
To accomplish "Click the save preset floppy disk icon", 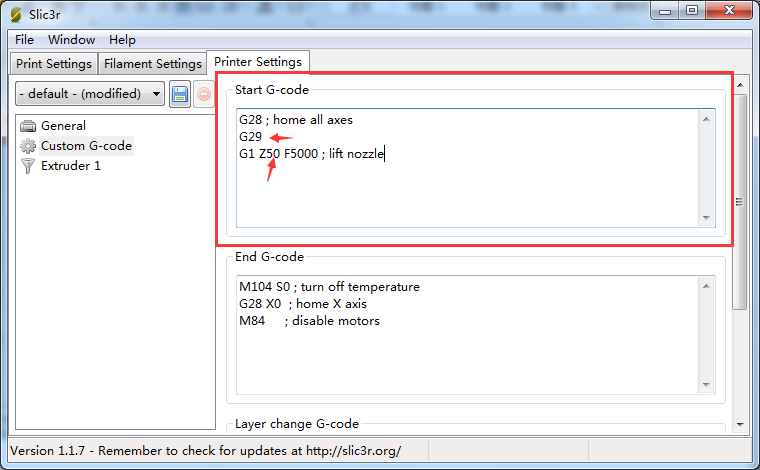I will [x=180, y=94].
